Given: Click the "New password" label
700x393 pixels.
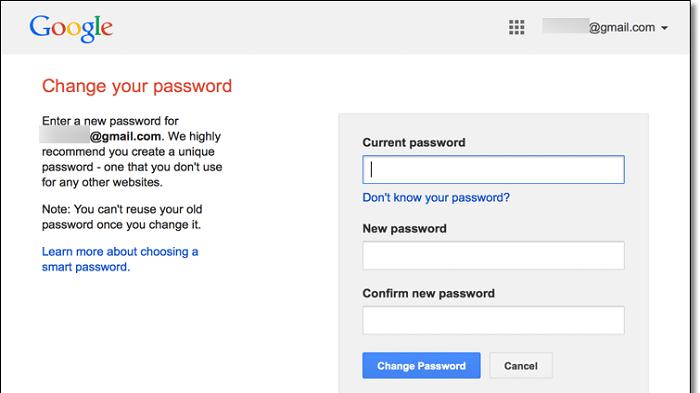Looking at the screenshot, I should pos(404,229).
